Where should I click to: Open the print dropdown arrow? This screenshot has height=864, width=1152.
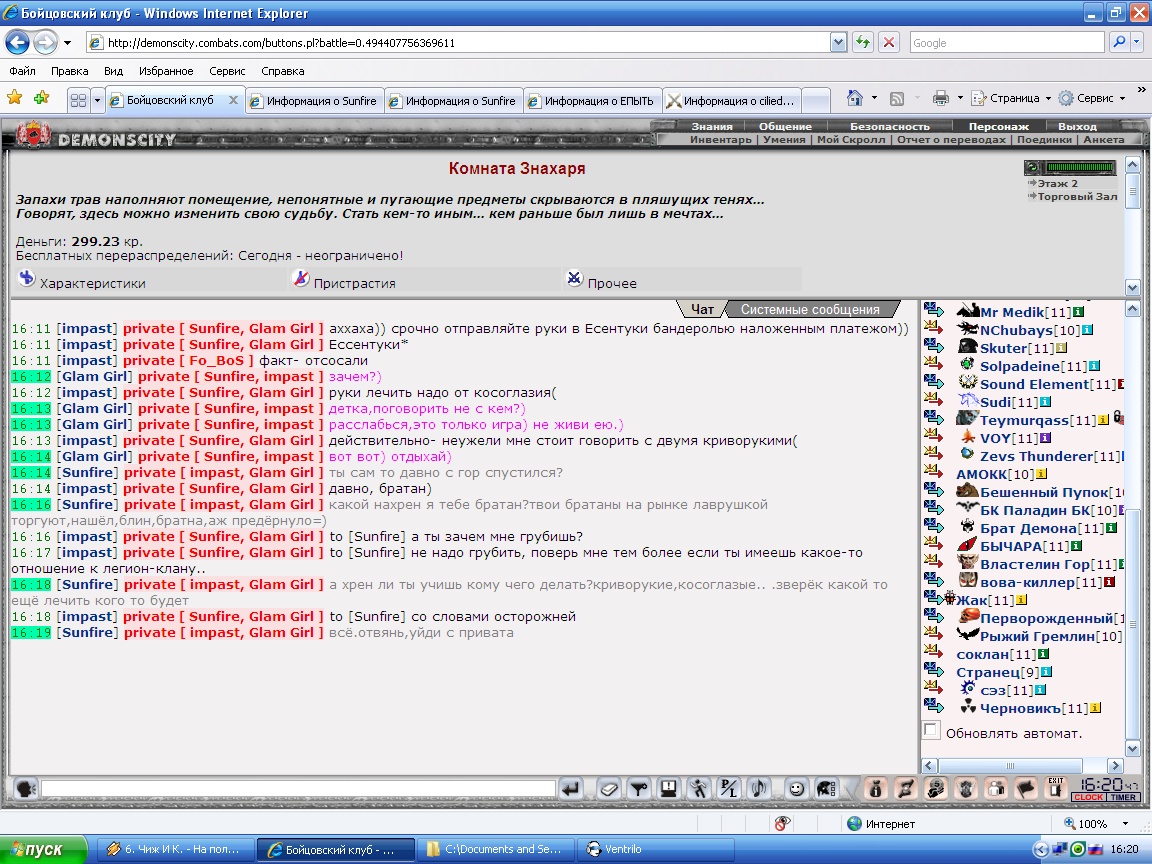960,98
